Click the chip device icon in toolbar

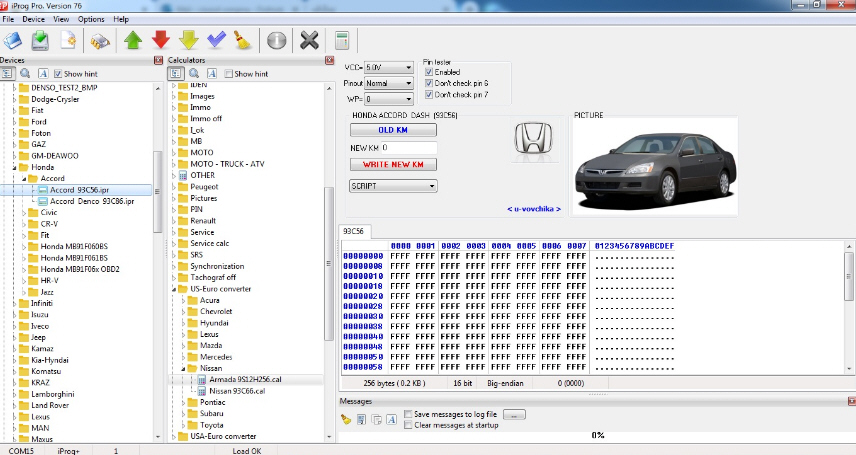click(x=100, y=41)
